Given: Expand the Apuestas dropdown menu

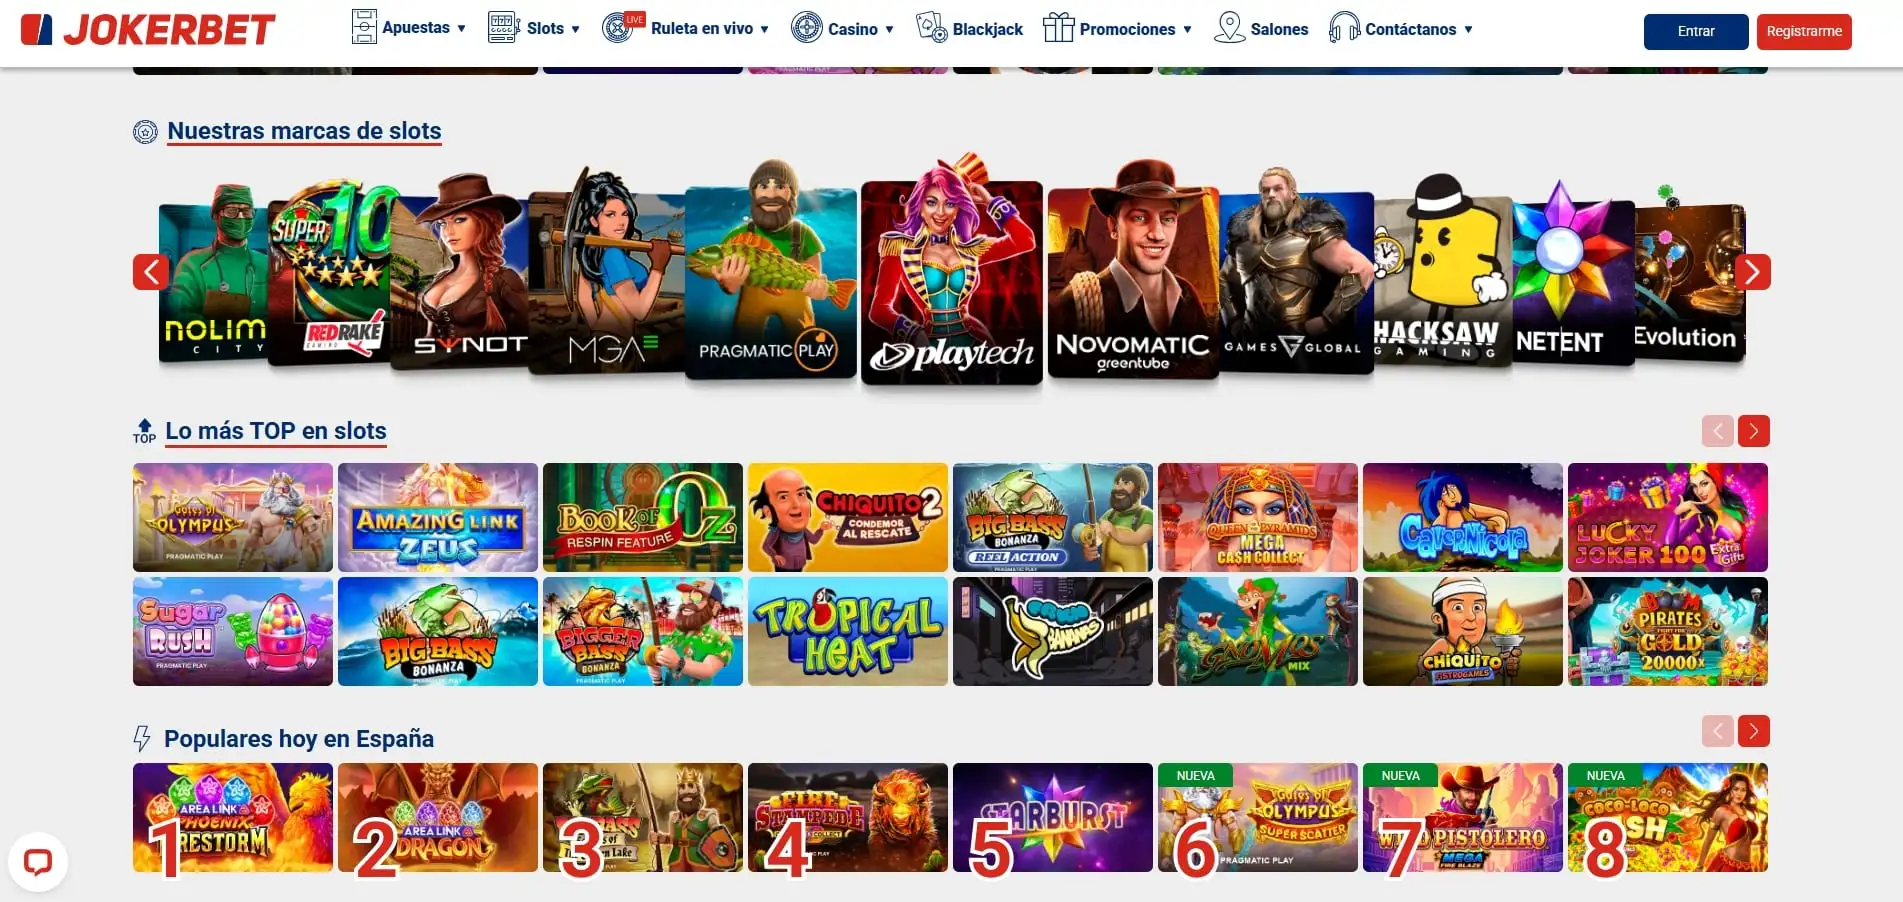Looking at the screenshot, I should point(409,28).
